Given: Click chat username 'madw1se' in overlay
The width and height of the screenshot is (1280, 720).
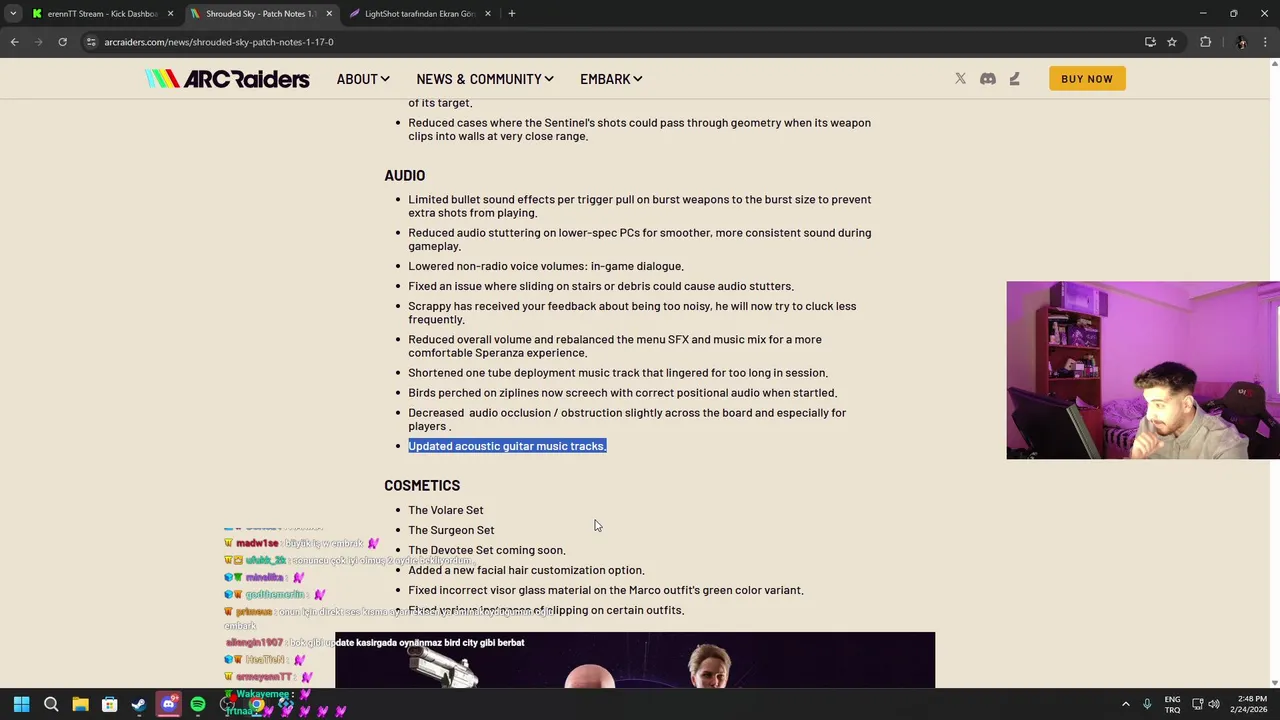Looking at the screenshot, I should tap(257, 543).
